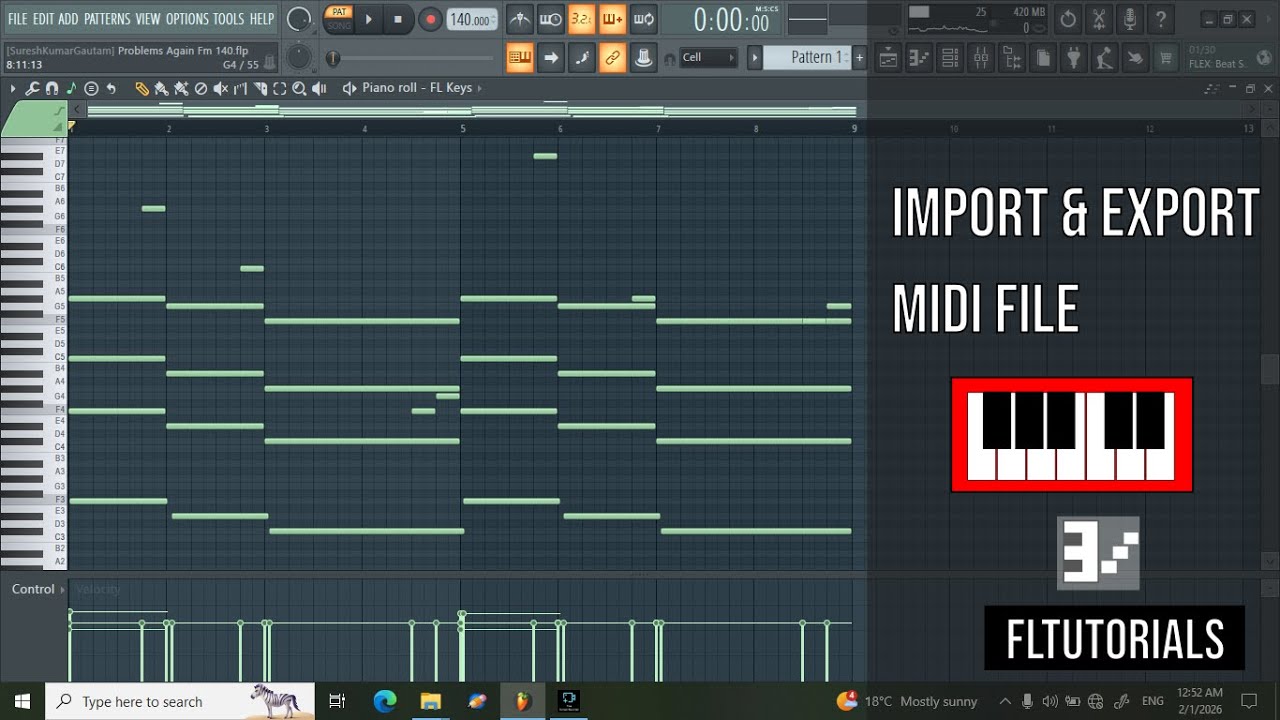The height and width of the screenshot is (720, 1280).
Task: Select the Playback speaker tool
Action: [319, 88]
